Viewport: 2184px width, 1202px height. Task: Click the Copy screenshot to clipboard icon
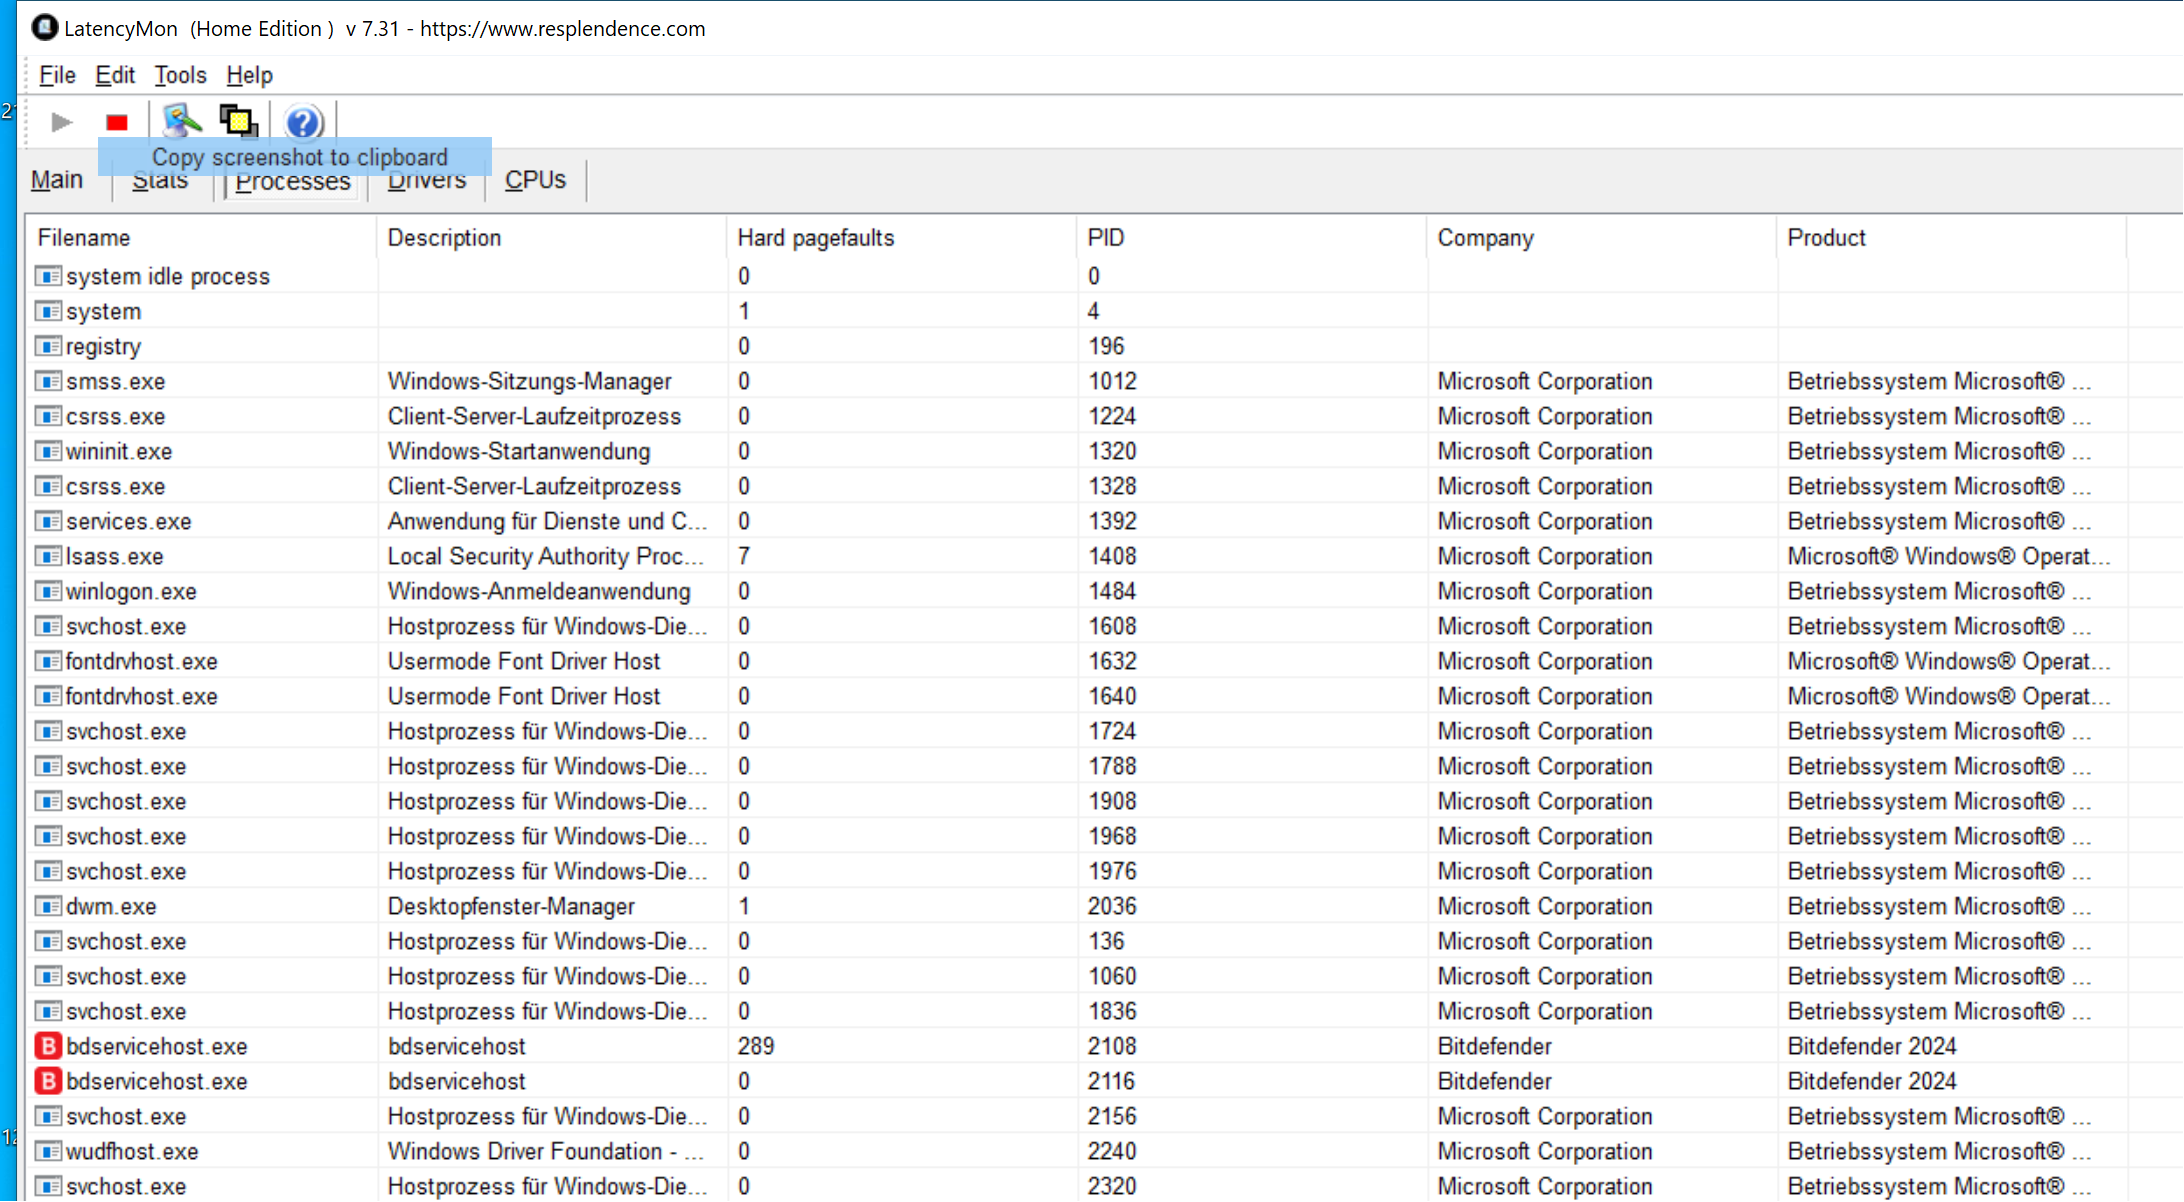(x=239, y=121)
